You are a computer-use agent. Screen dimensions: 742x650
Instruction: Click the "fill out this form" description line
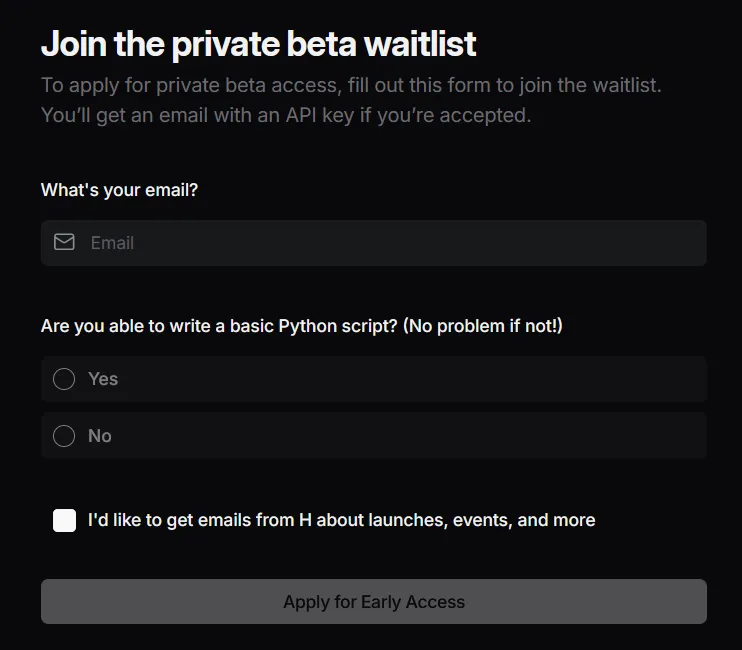[351, 86]
